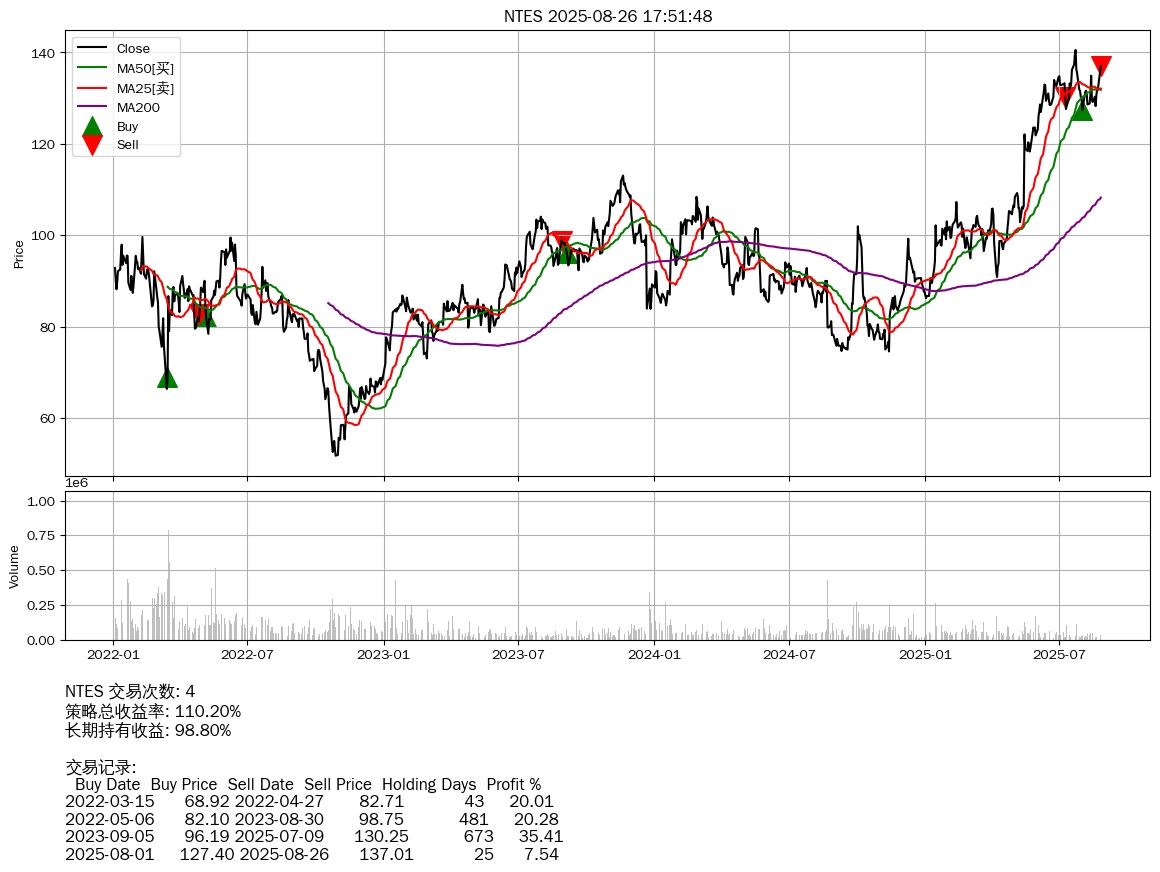Click the black Close line sample in legend
The image size is (1160, 872).
click(x=92, y=49)
